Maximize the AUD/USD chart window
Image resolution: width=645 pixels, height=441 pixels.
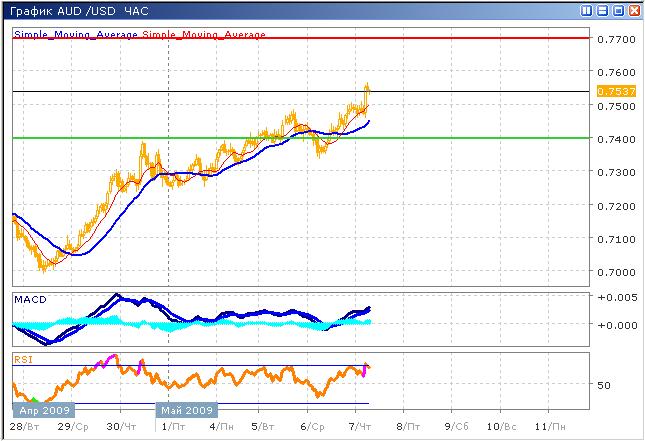(x=616, y=11)
